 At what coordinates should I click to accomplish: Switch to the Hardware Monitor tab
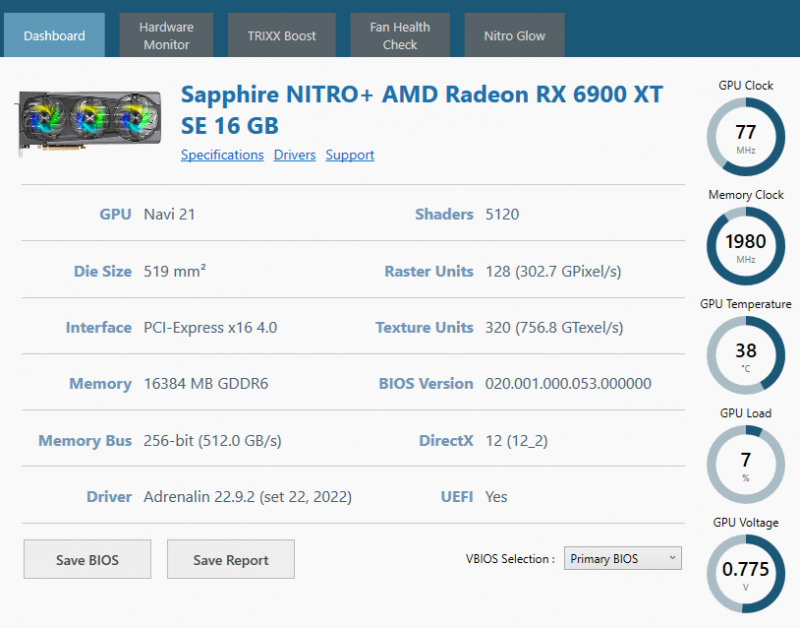click(166, 35)
